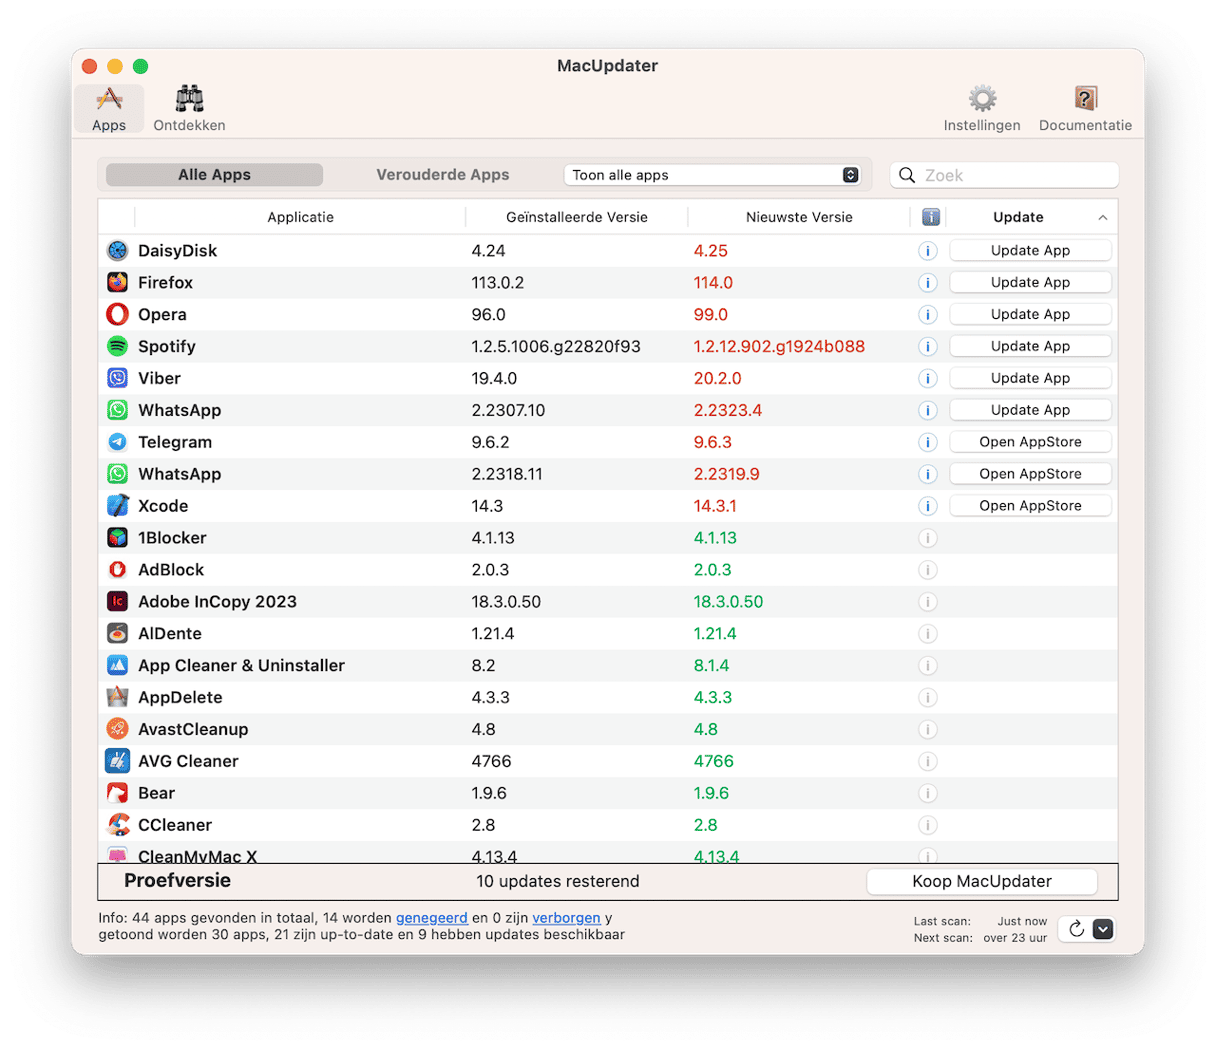This screenshot has width=1216, height=1049.
Task: Update App for Spotify
Action: (1030, 347)
